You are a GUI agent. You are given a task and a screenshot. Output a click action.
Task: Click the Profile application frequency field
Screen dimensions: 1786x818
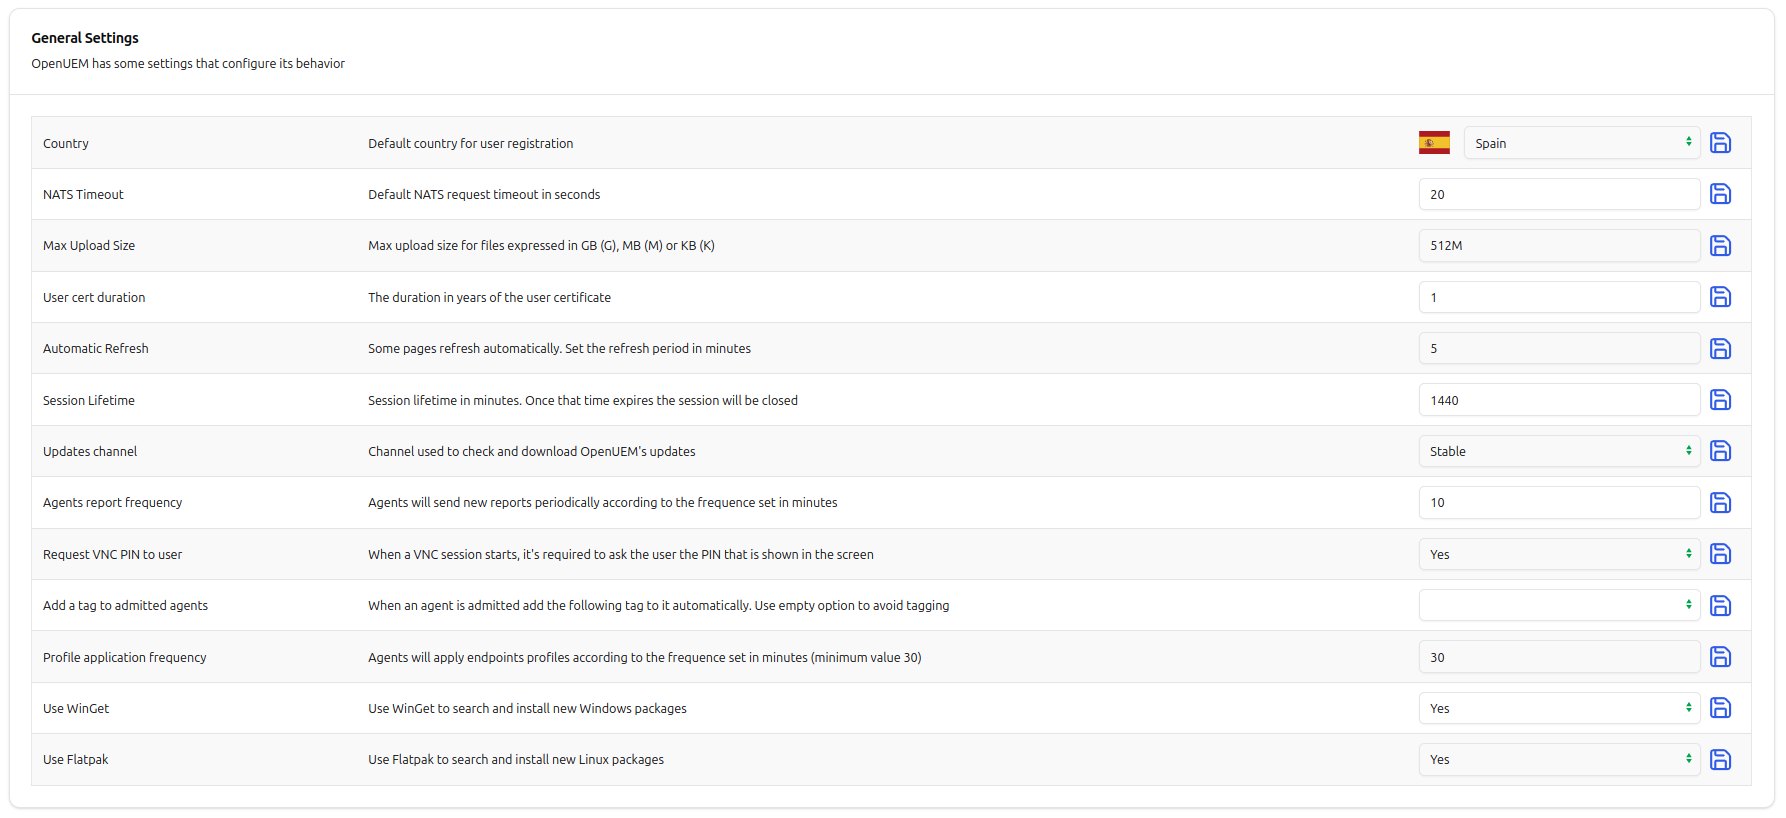(x=1559, y=657)
